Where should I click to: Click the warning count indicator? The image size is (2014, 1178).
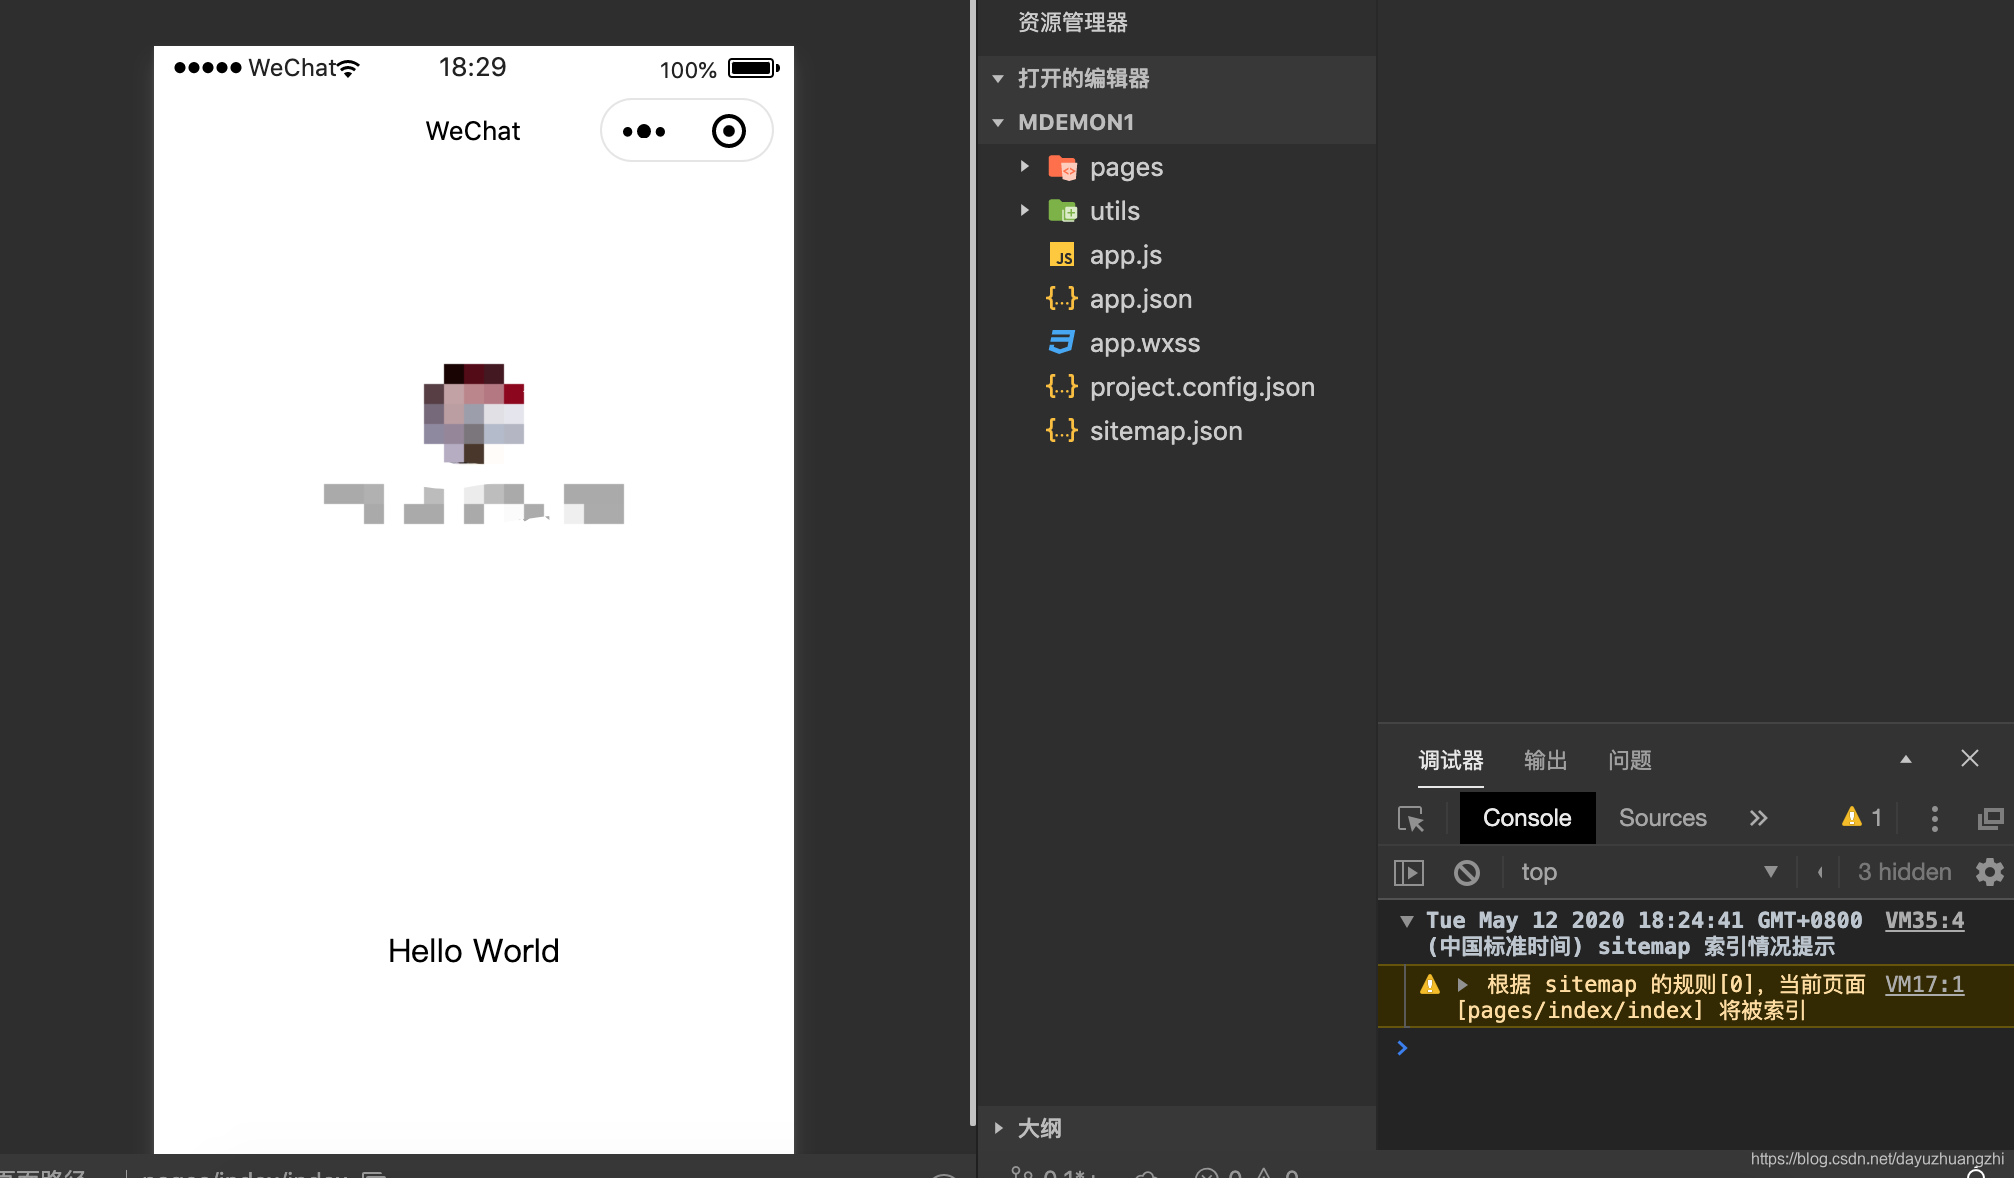1862,818
